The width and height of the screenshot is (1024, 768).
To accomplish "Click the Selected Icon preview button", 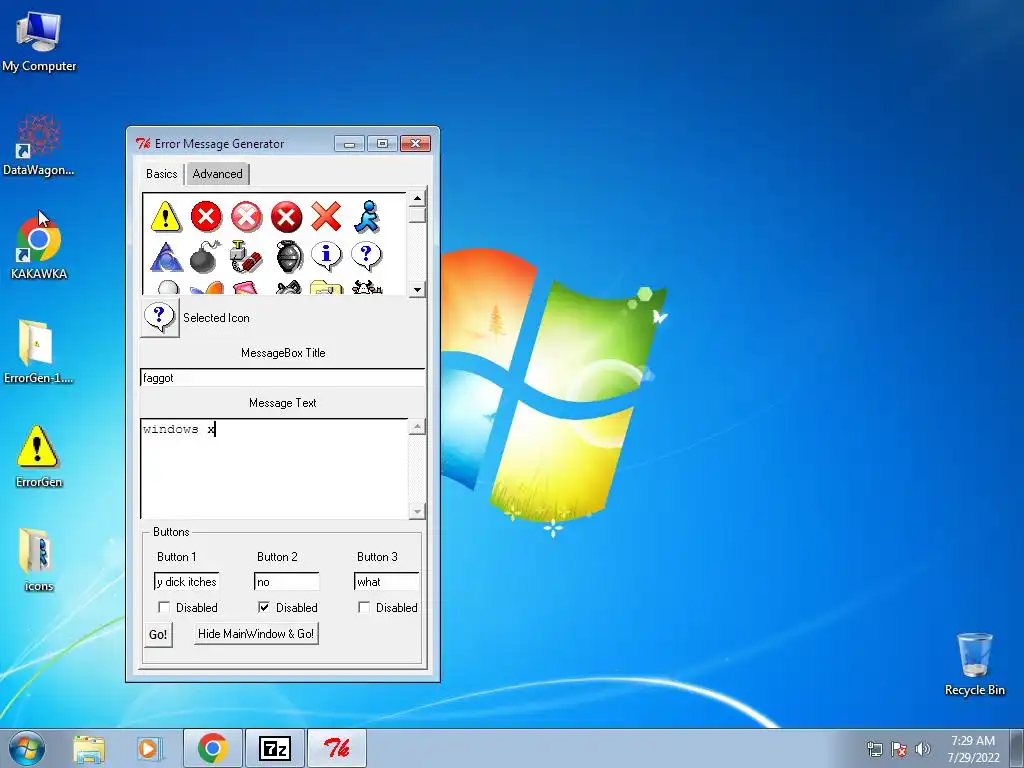I will (159, 317).
